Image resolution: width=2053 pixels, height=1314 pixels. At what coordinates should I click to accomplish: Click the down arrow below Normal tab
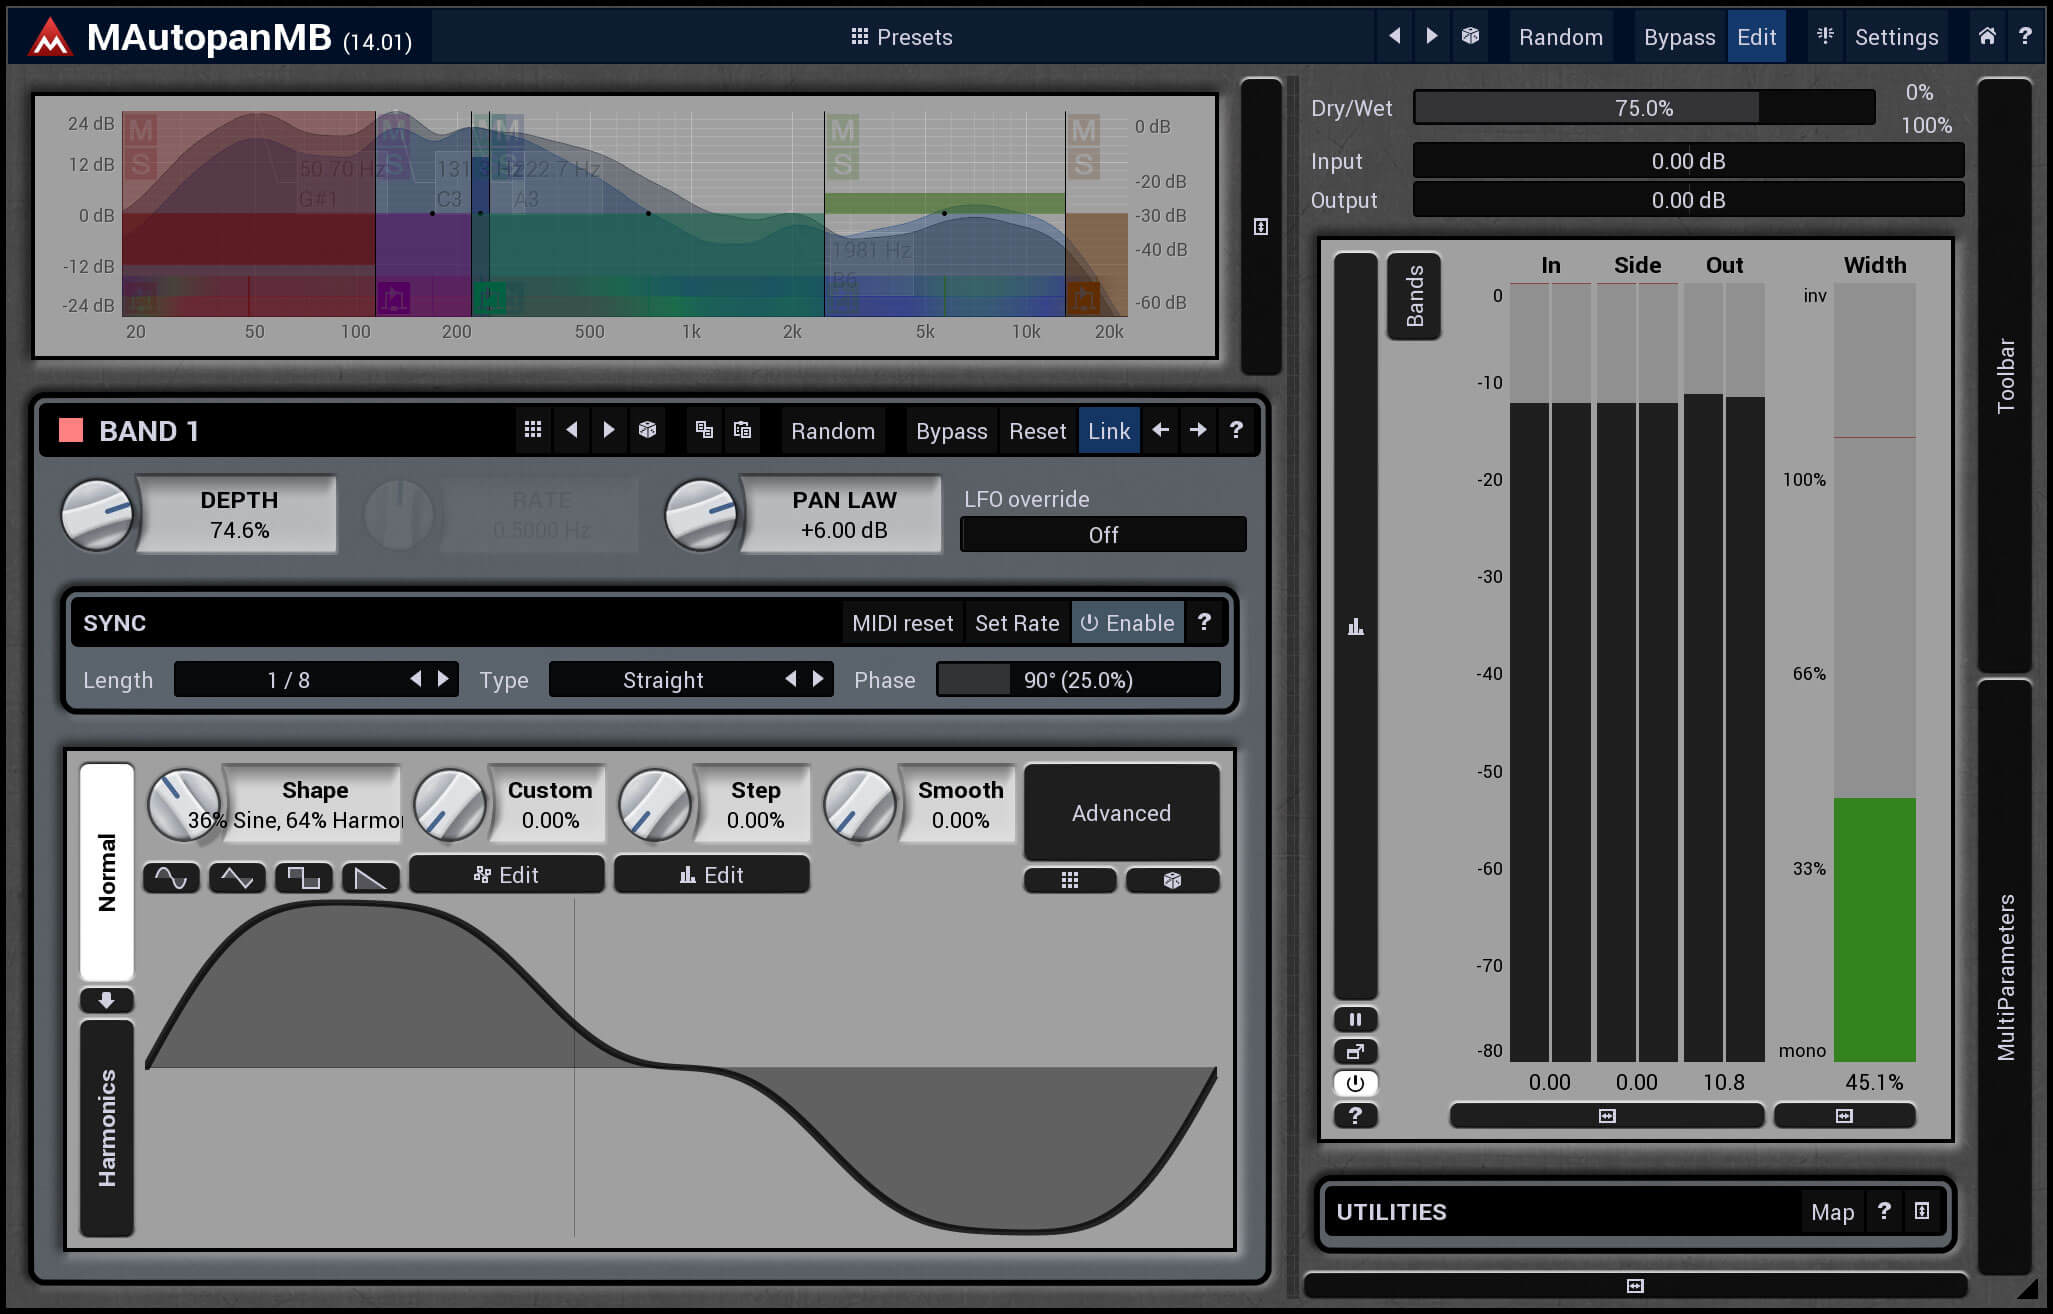pyautogui.click(x=107, y=1000)
